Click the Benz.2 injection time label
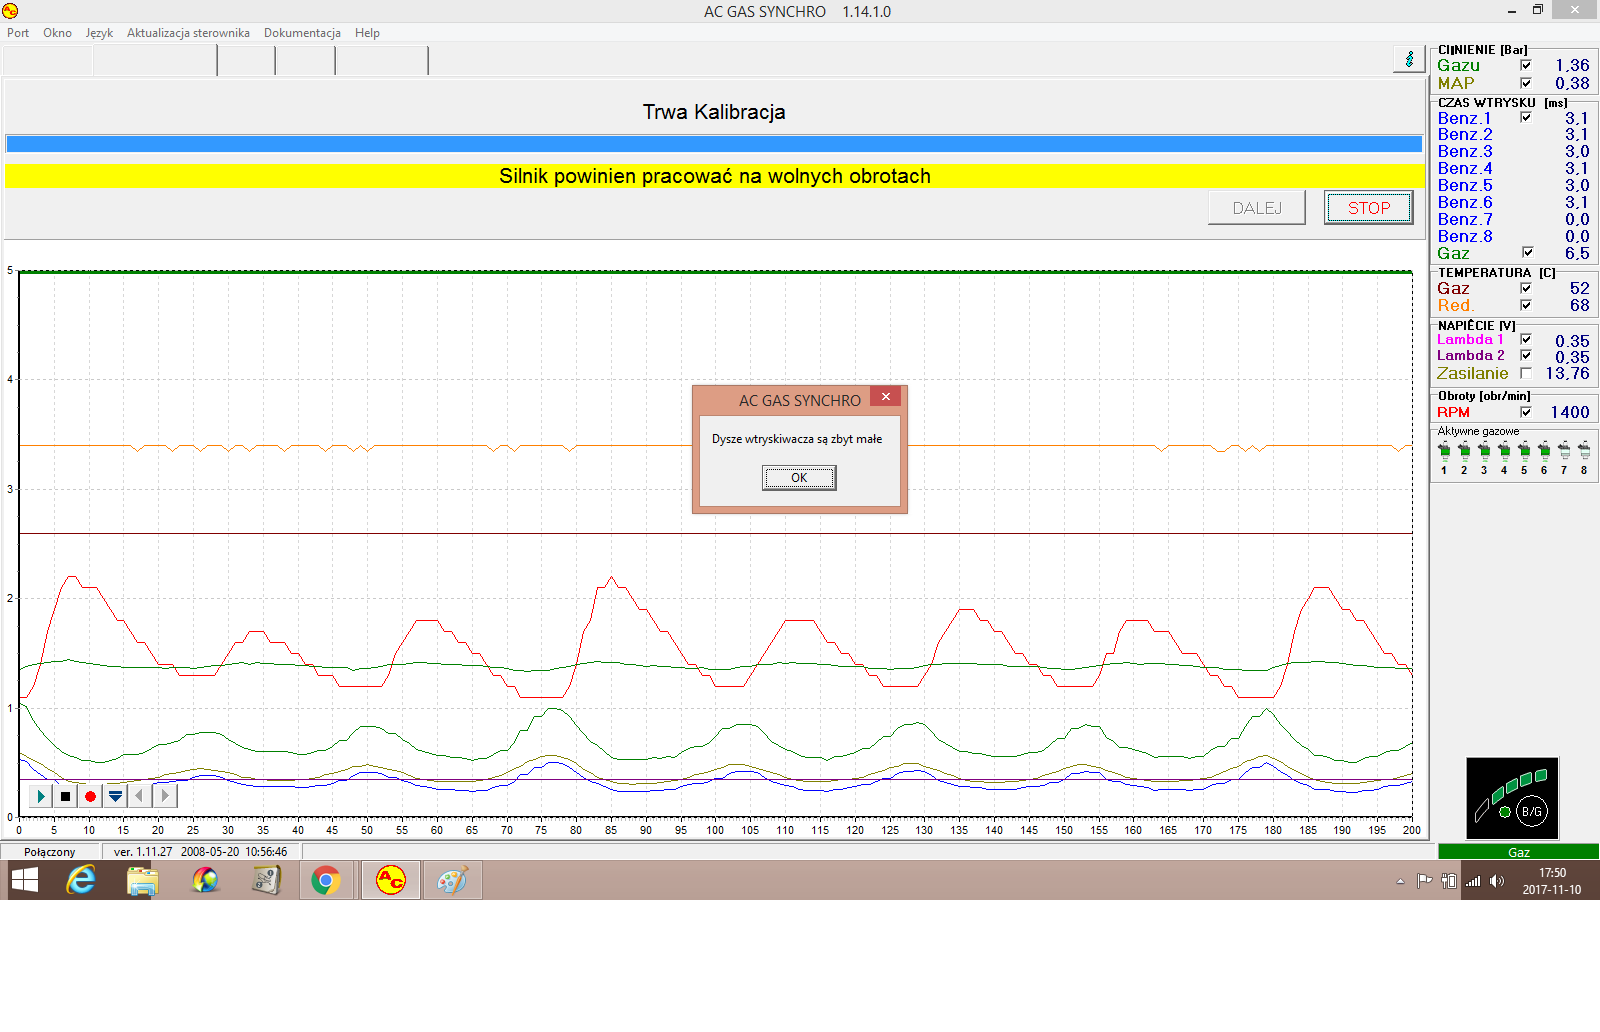 pos(1465,134)
